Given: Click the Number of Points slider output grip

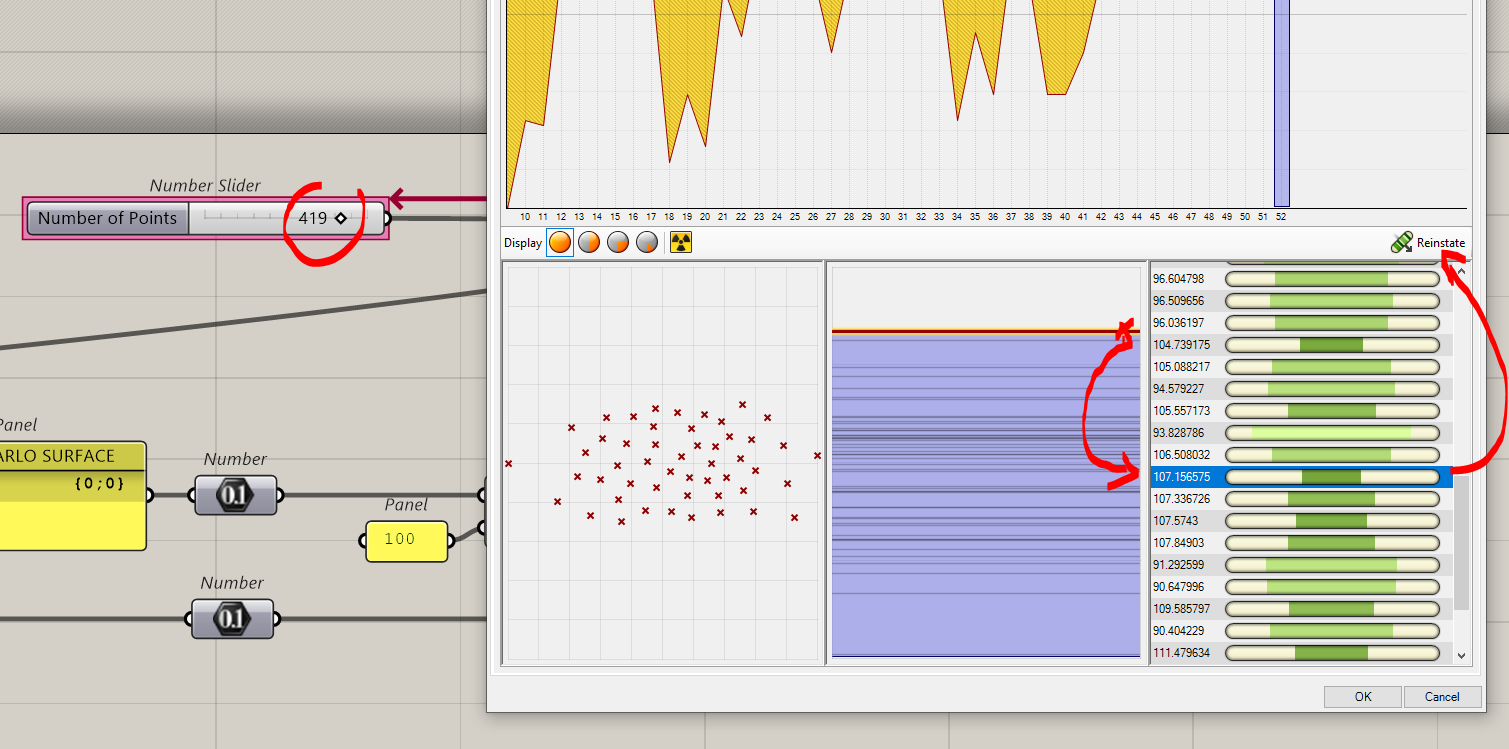Looking at the screenshot, I should tap(388, 218).
